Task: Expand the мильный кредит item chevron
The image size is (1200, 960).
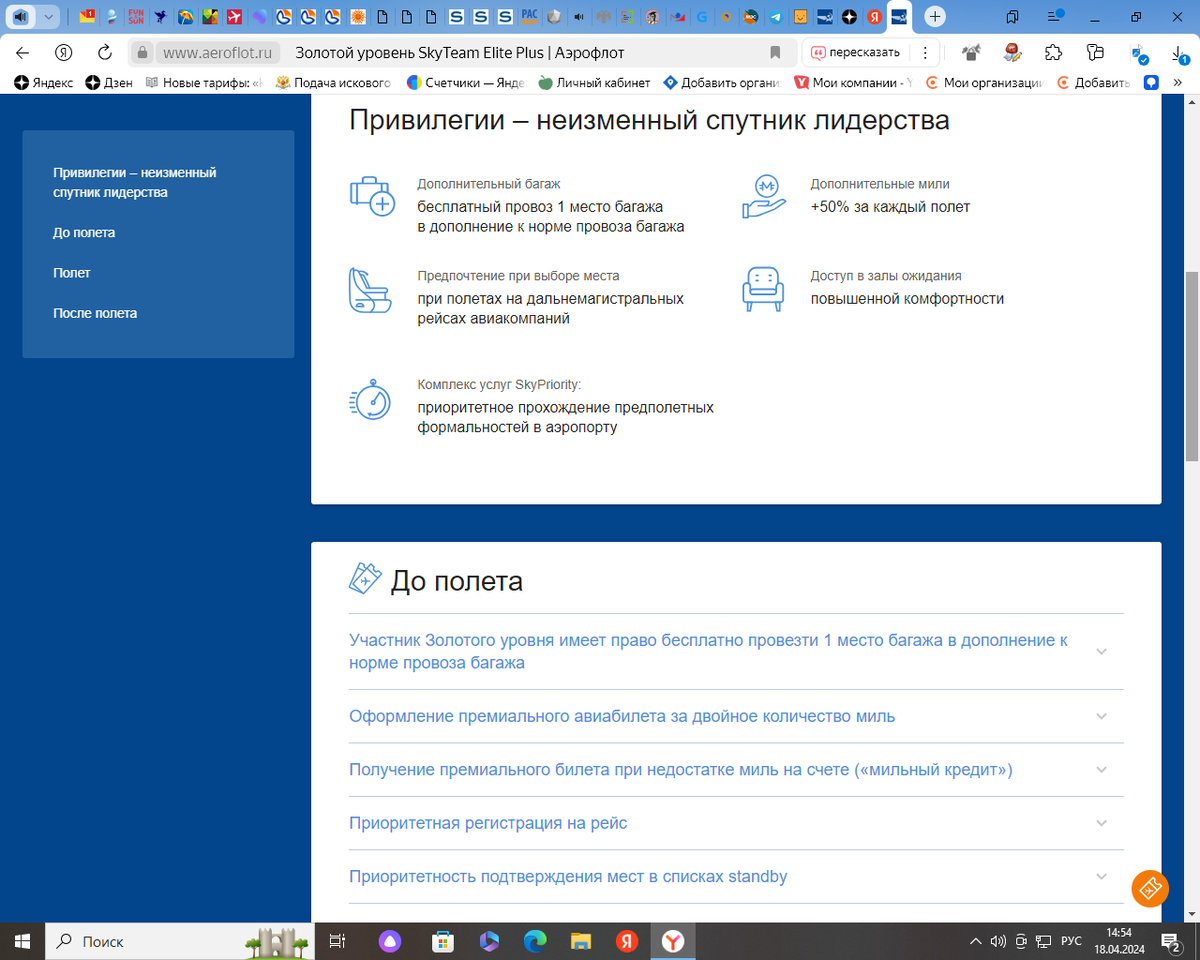Action: tap(1101, 770)
